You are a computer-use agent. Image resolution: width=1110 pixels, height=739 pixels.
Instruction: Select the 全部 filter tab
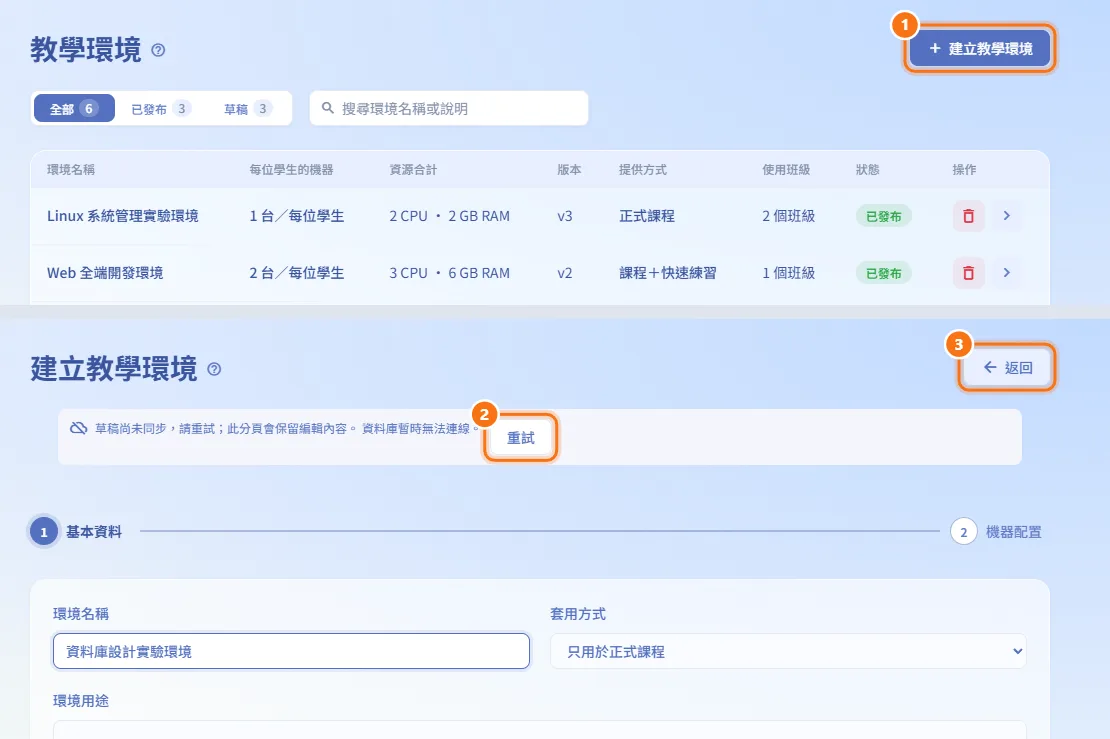(74, 108)
